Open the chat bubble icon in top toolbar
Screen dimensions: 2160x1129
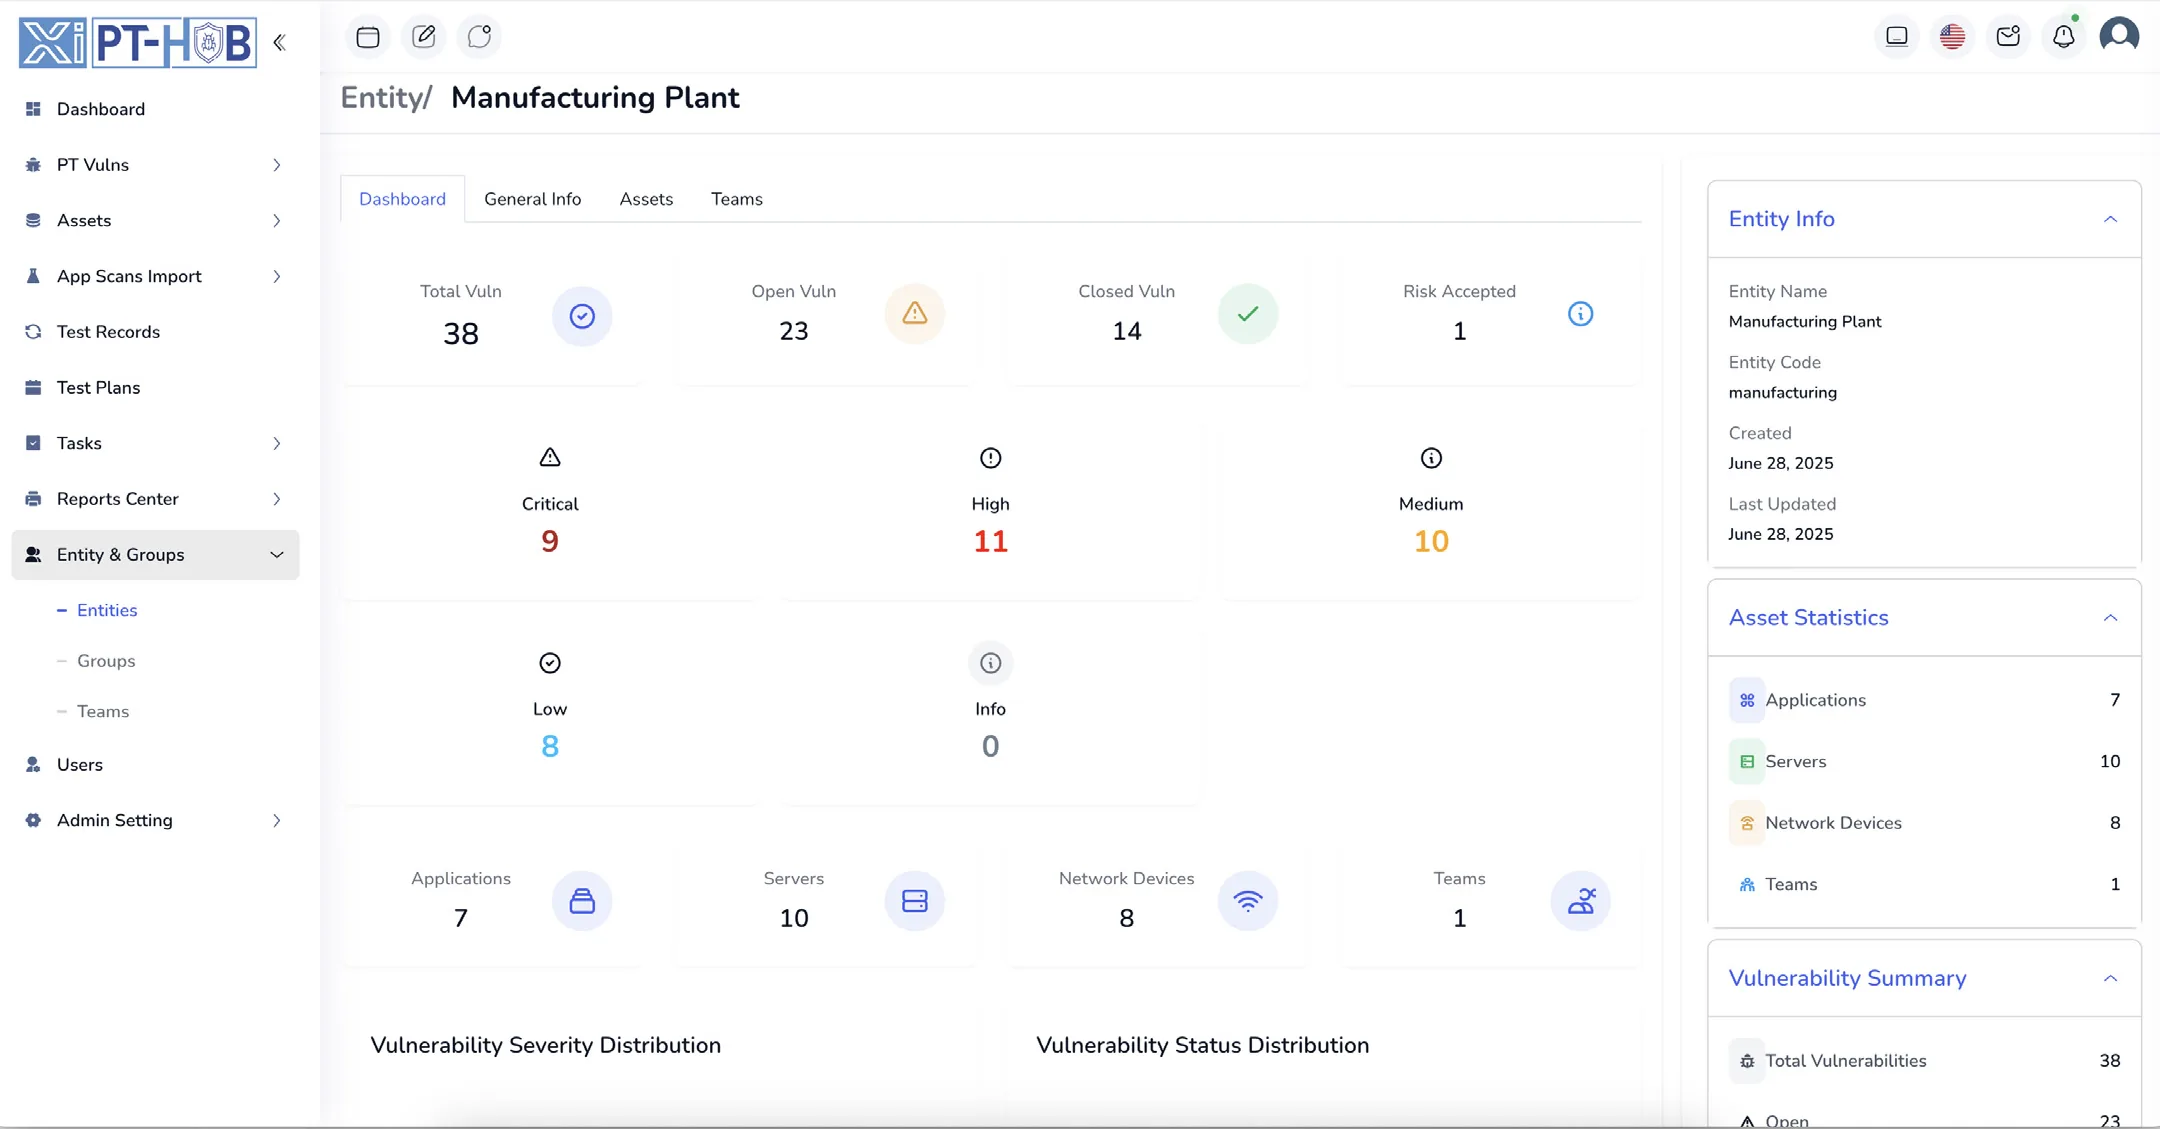click(480, 37)
